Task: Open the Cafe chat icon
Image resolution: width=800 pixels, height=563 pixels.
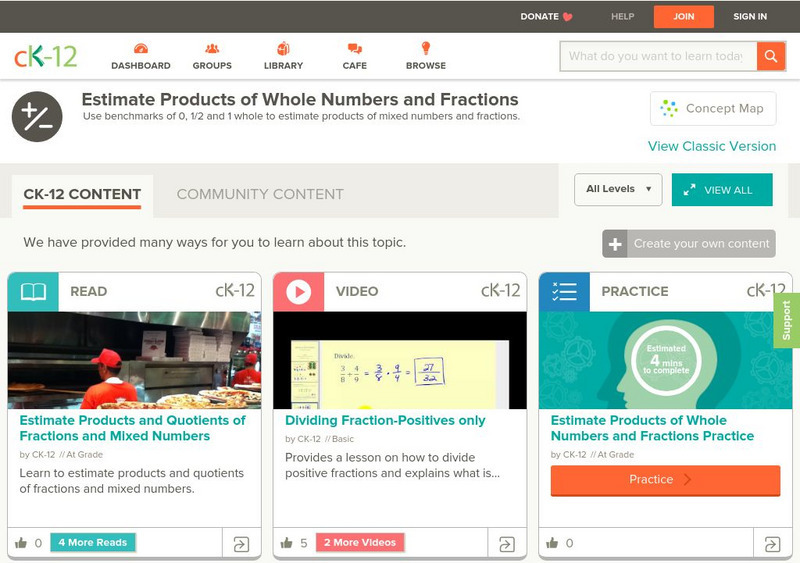Action: click(x=355, y=49)
